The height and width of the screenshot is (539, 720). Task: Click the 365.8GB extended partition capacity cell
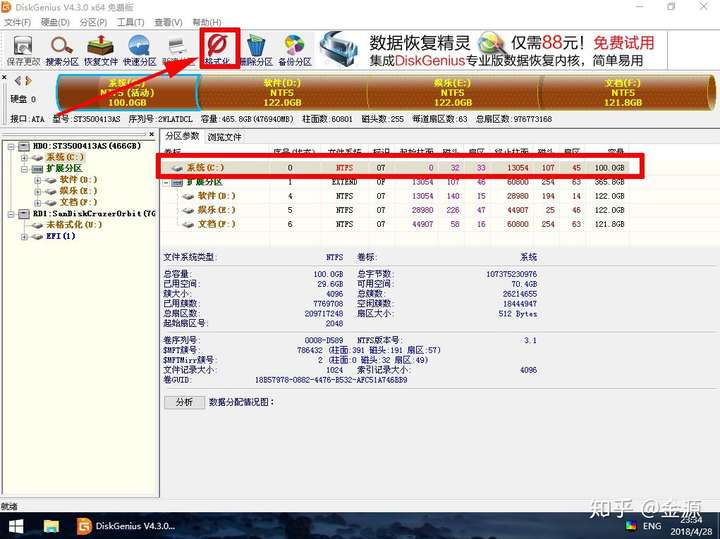point(609,182)
